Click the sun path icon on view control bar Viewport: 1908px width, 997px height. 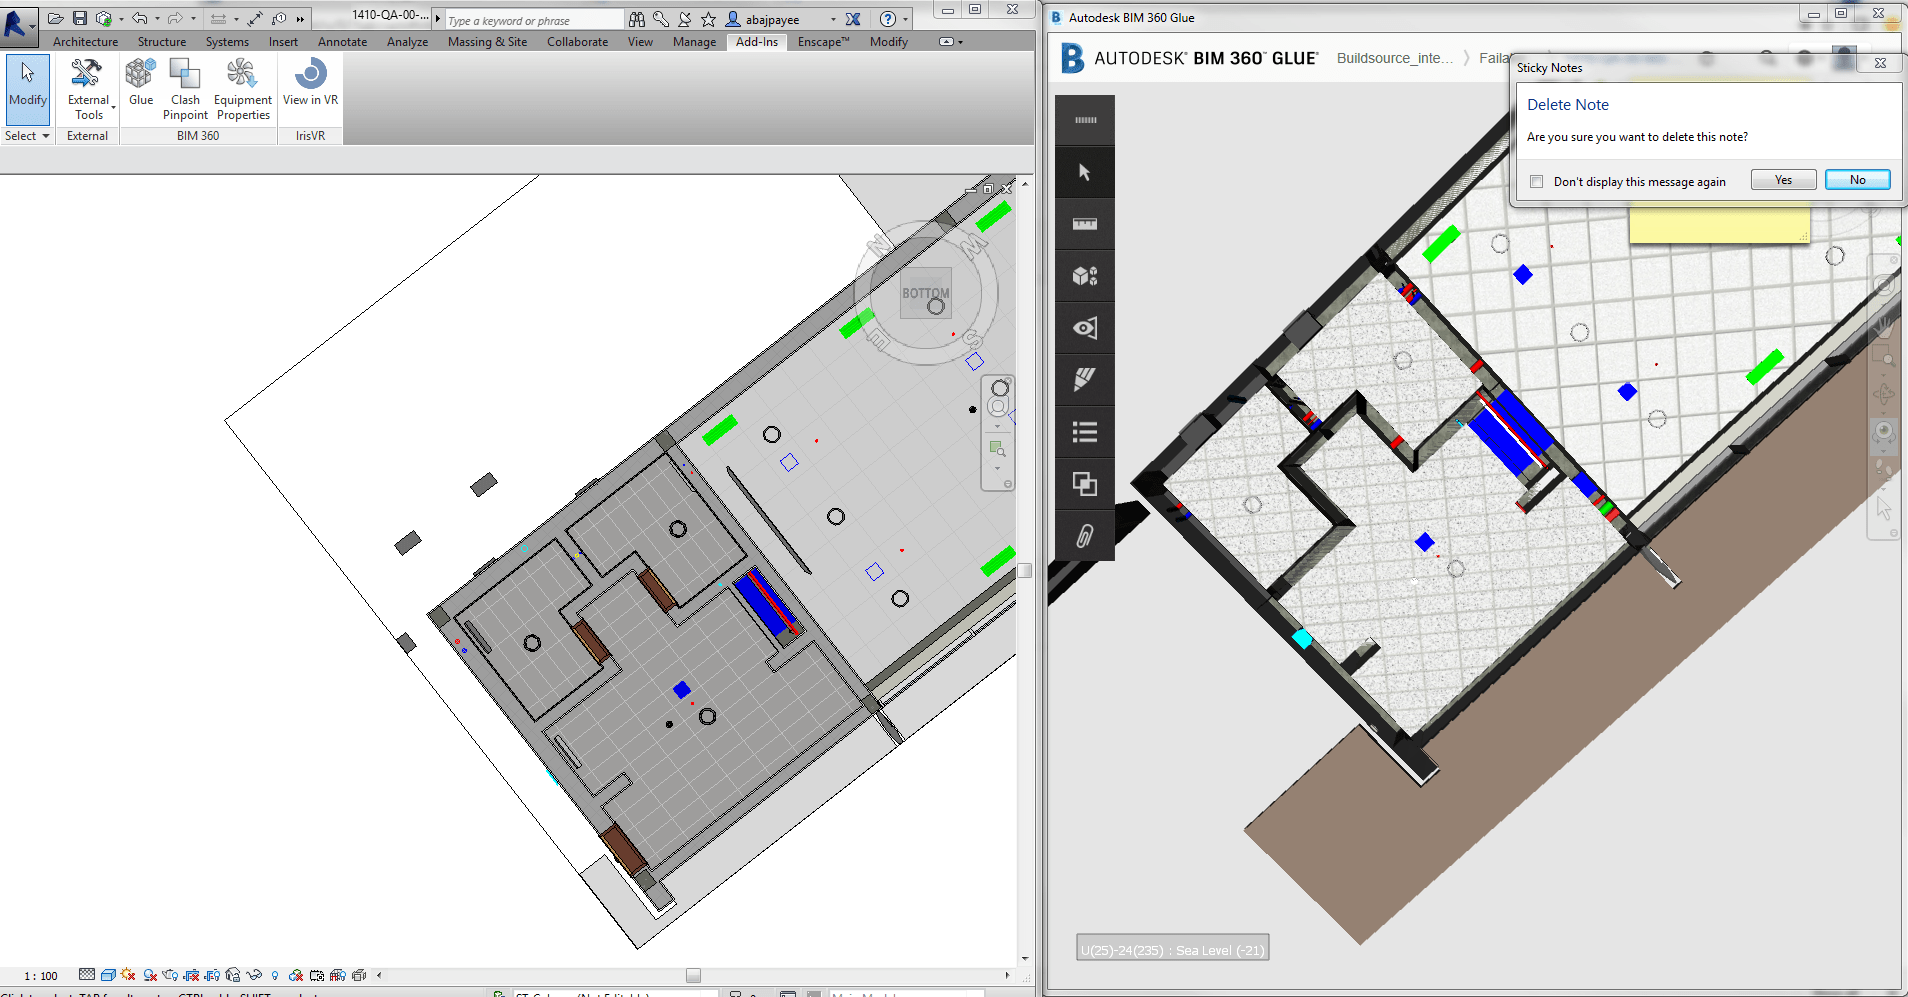coord(126,975)
